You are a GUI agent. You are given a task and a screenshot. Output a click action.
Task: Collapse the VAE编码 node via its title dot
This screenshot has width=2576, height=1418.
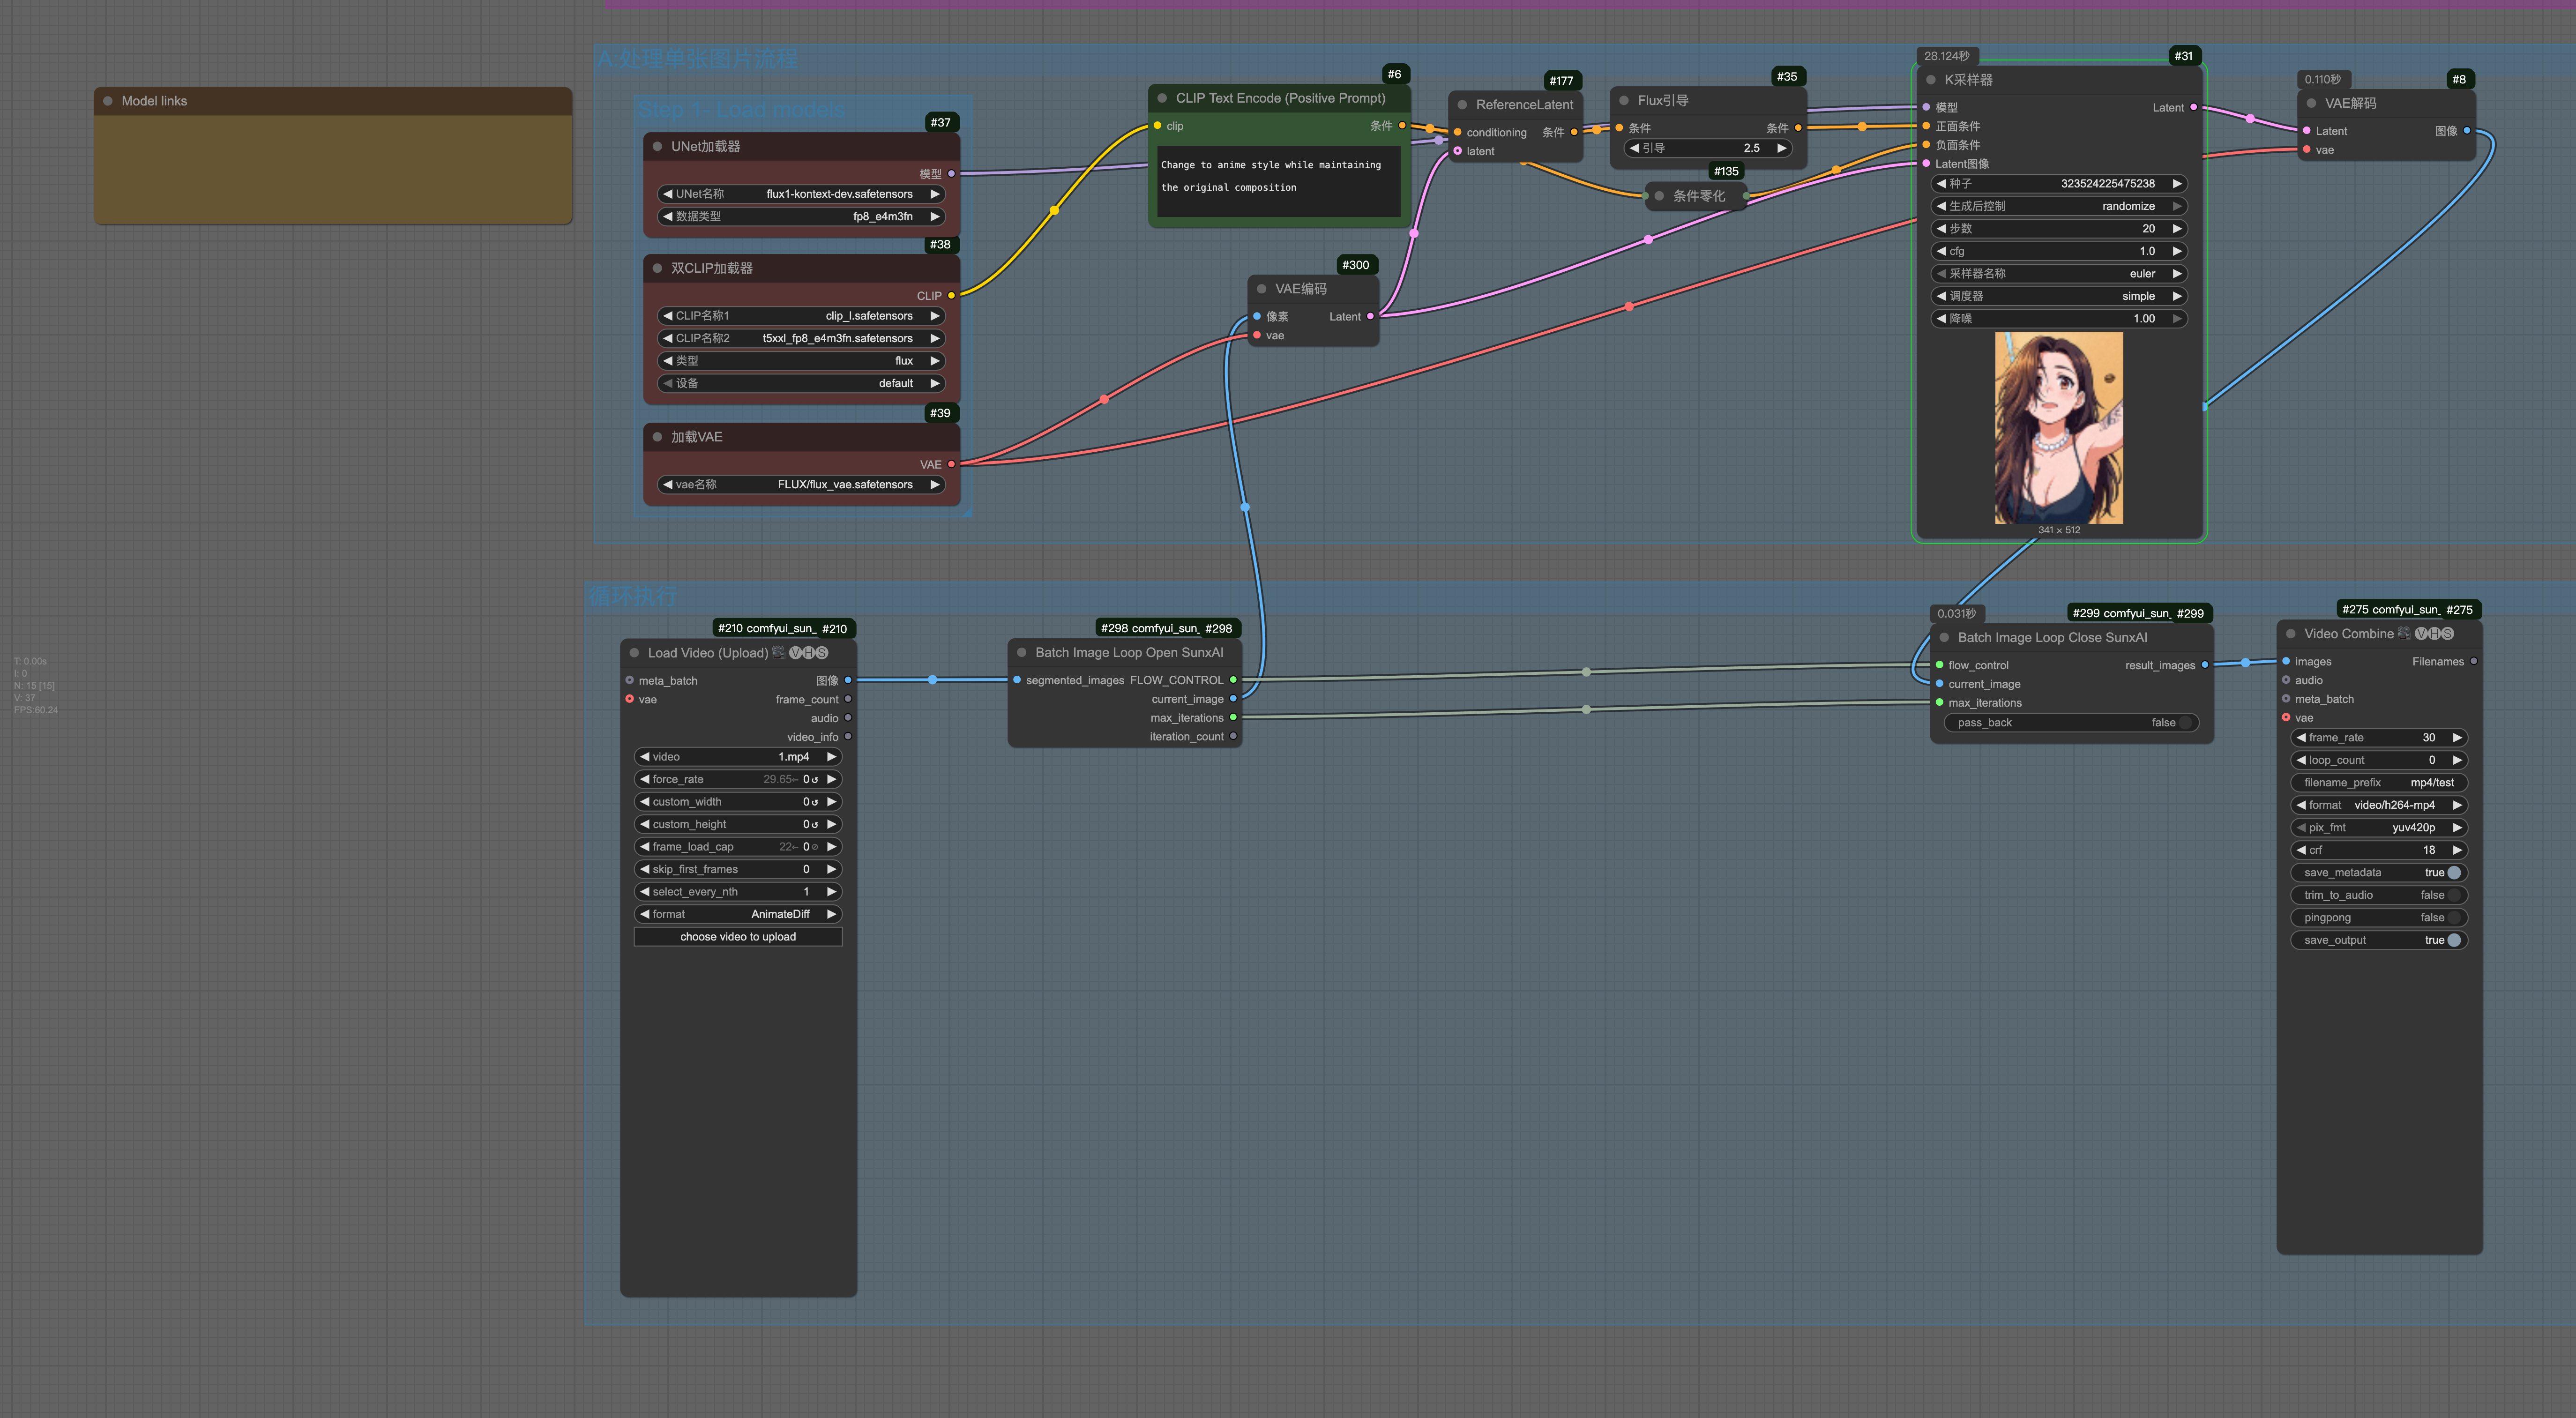pyautogui.click(x=1261, y=289)
